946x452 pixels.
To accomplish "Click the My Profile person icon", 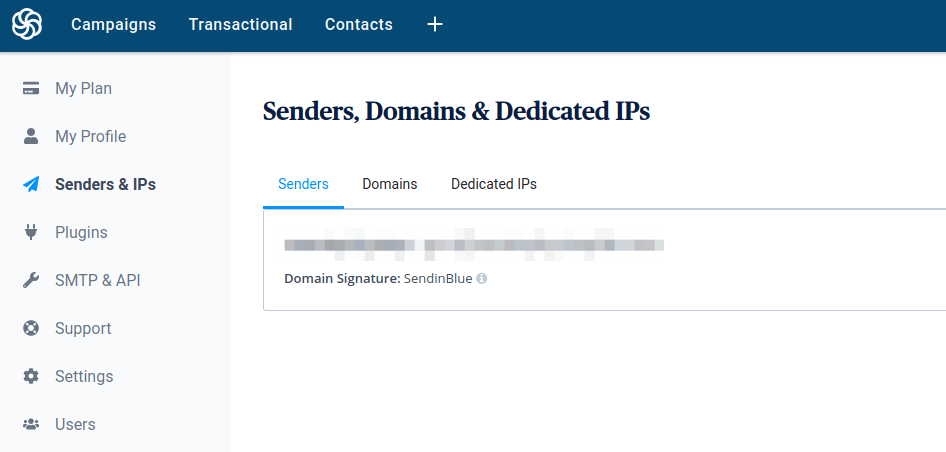I will (x=31, y=136).
